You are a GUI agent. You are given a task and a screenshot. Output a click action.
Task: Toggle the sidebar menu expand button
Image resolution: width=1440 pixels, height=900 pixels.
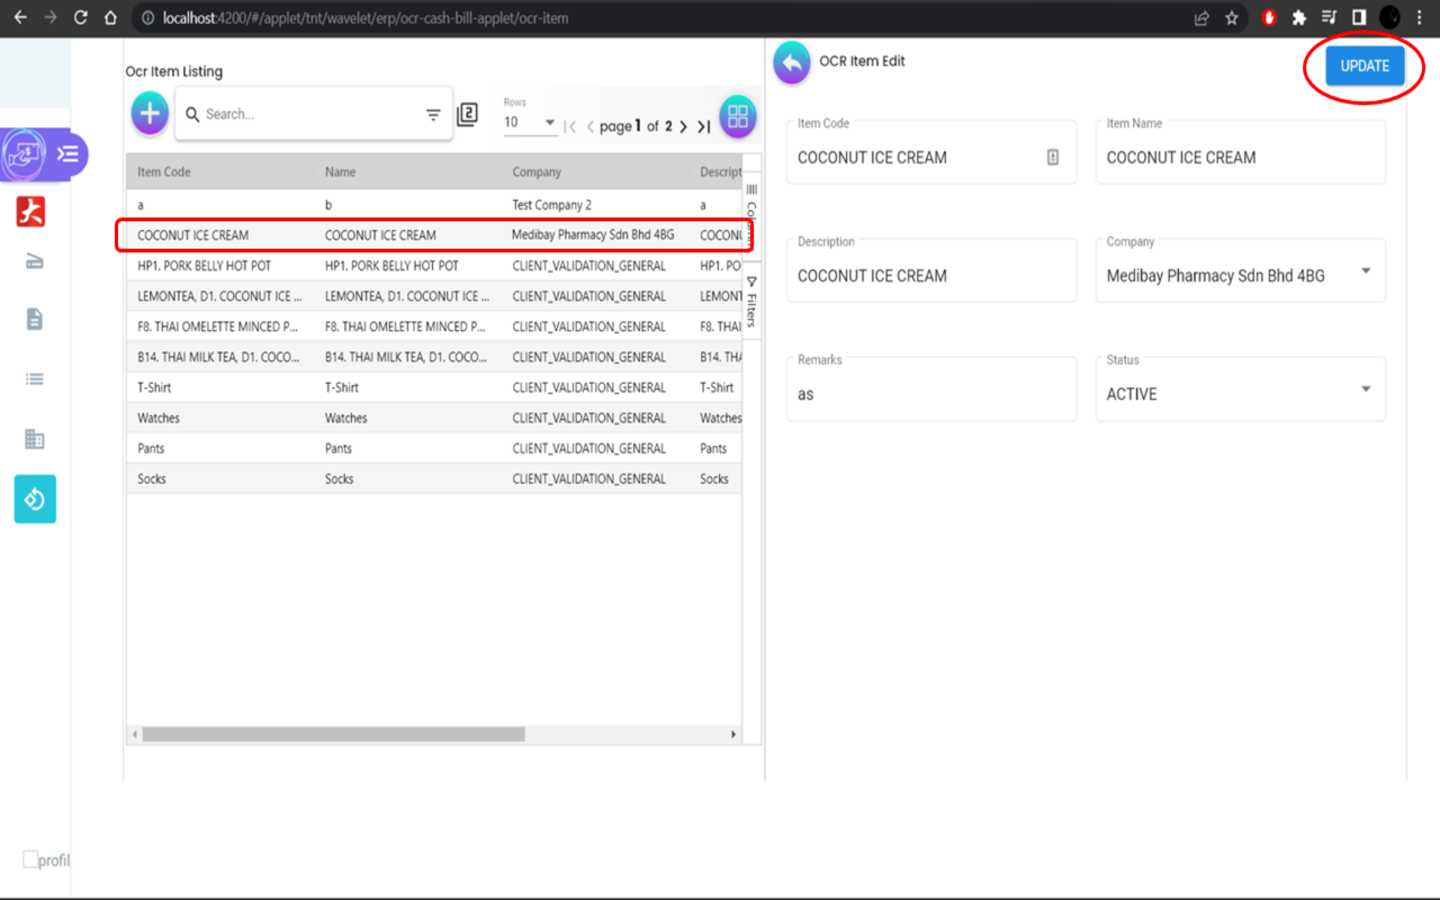point(68,154)
